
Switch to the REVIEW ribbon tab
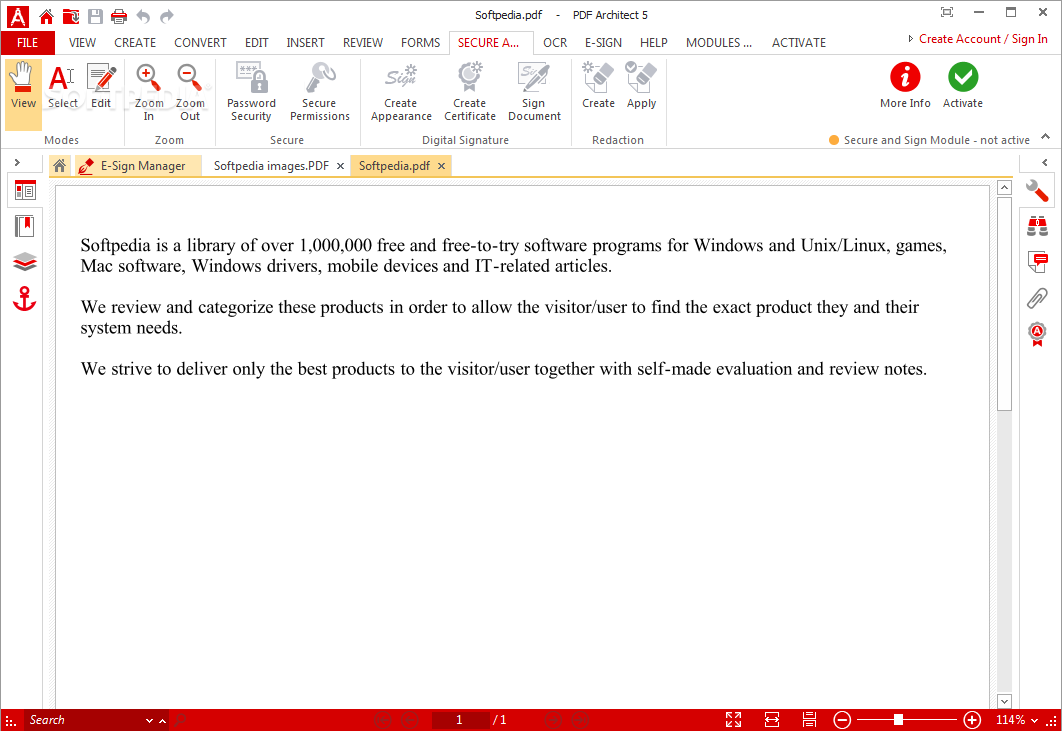362,43
